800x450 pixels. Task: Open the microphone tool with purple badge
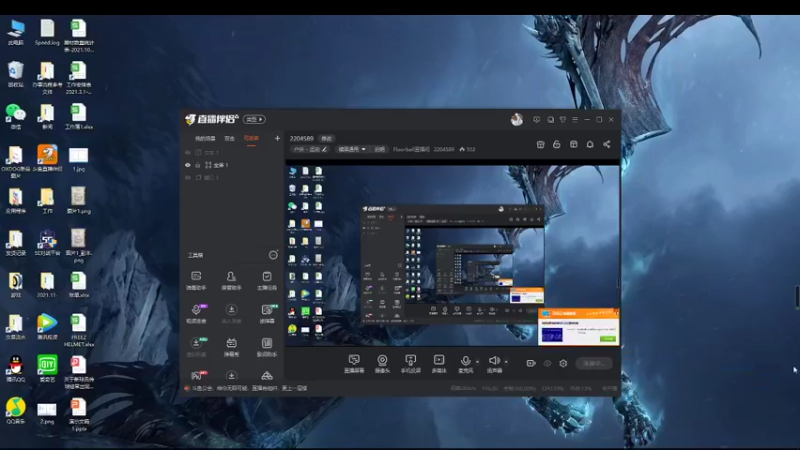(x=196, y=314)
